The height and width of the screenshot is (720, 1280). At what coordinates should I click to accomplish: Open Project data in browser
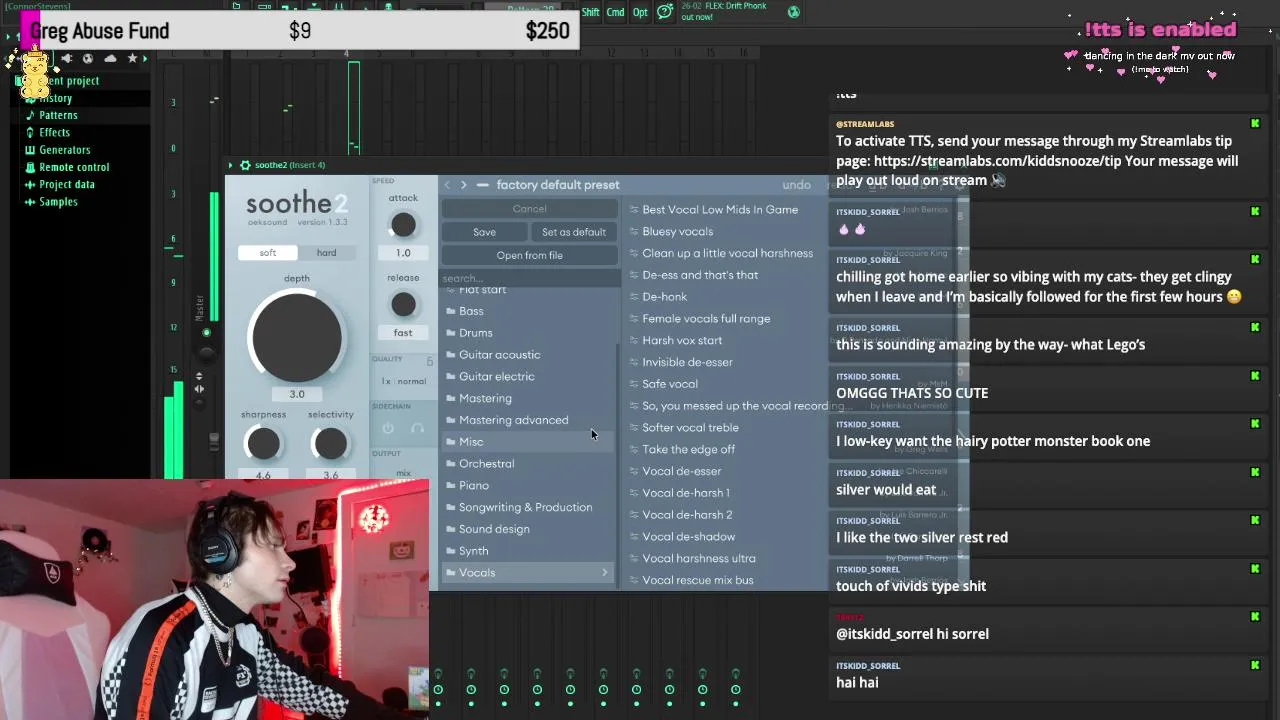pyautogui.click(x=67, y=185)
